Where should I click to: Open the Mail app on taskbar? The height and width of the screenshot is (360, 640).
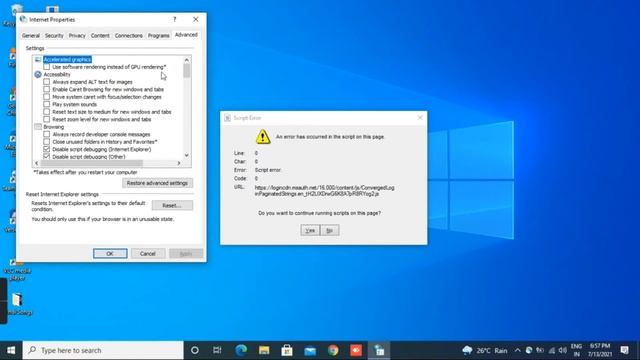[310, 350]
